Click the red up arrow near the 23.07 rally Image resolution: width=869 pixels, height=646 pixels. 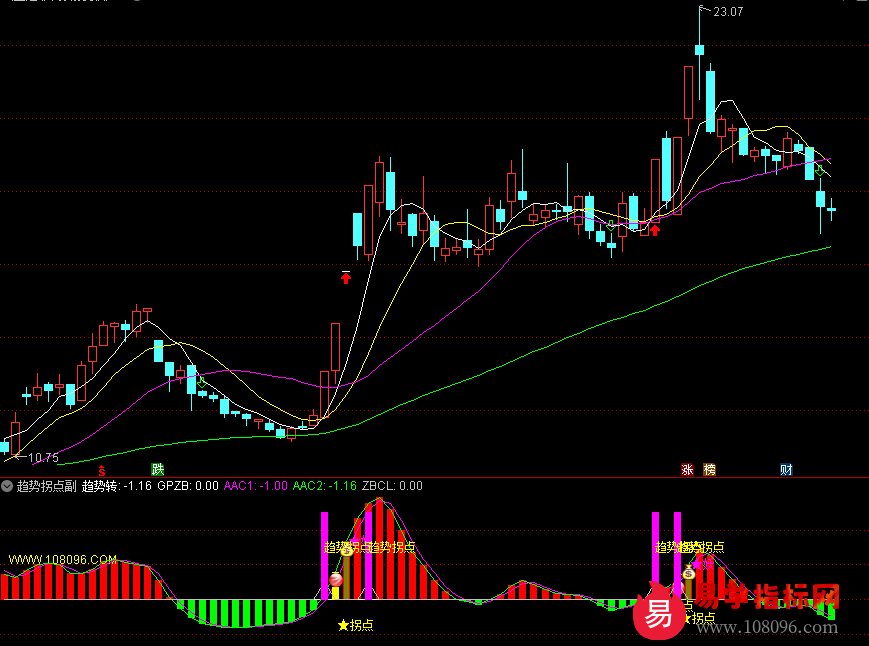655,230
